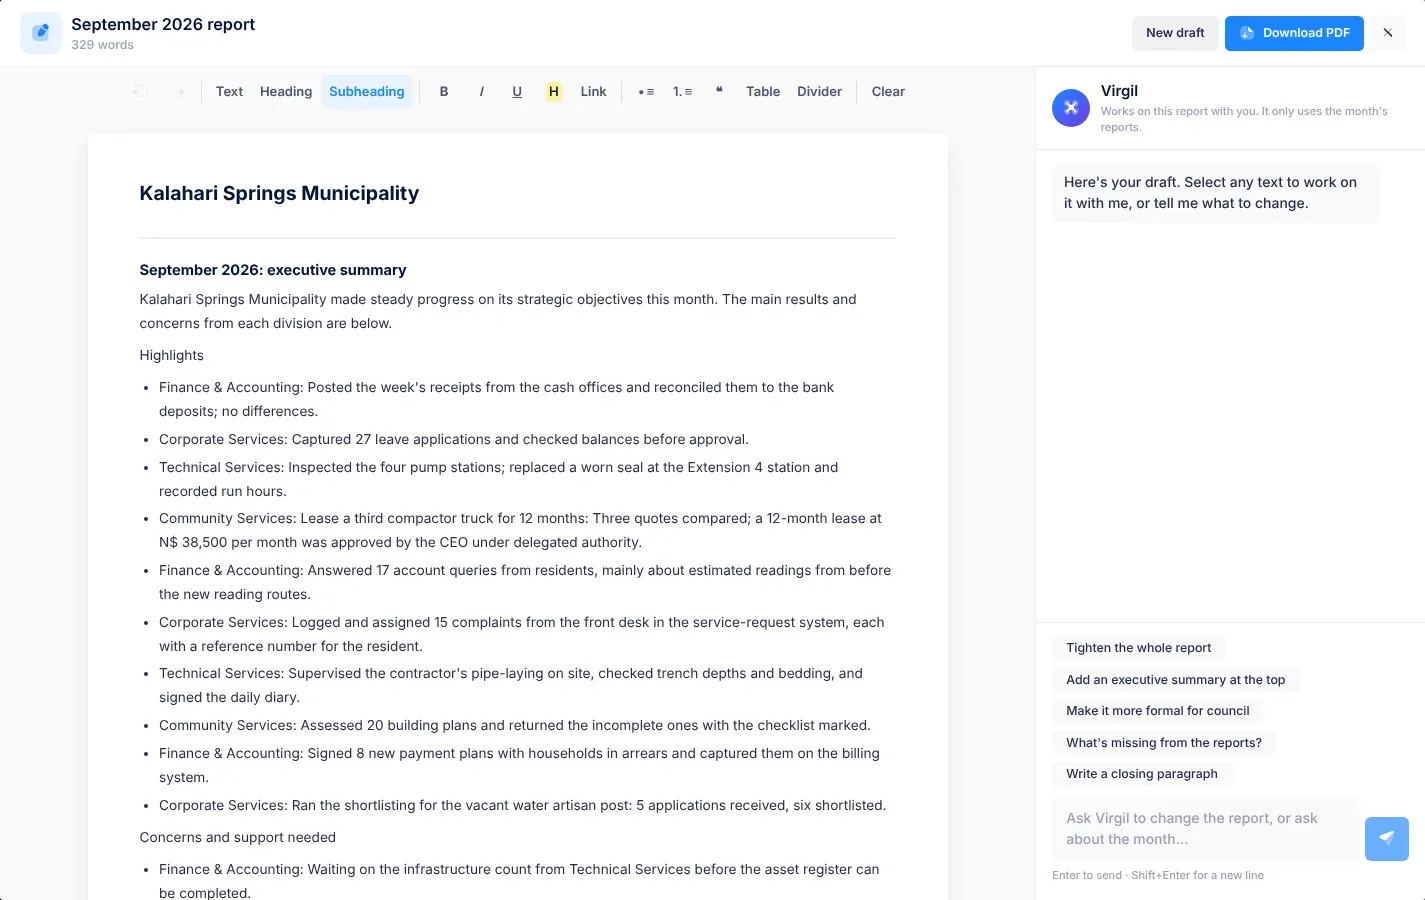Insert a block quote

719,92
